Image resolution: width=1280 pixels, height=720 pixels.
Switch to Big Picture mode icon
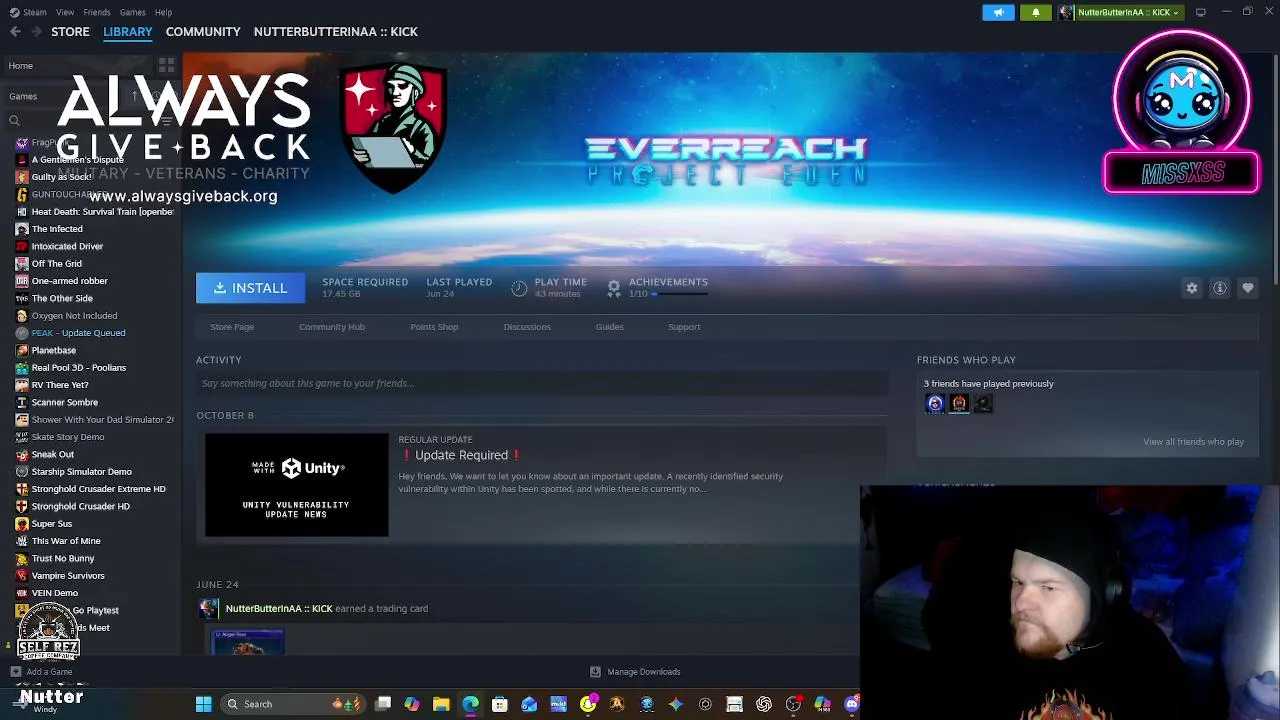pos(1201,12)
